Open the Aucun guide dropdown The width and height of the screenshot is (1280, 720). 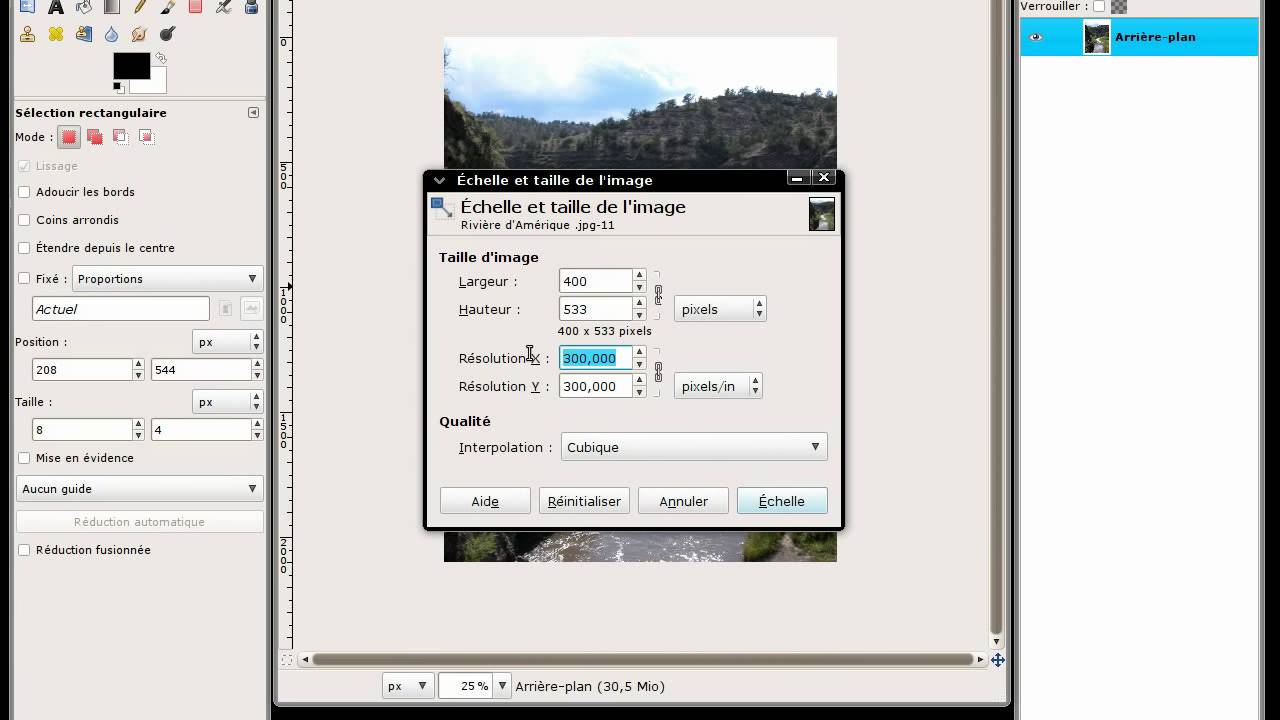(x=140, y=489)
